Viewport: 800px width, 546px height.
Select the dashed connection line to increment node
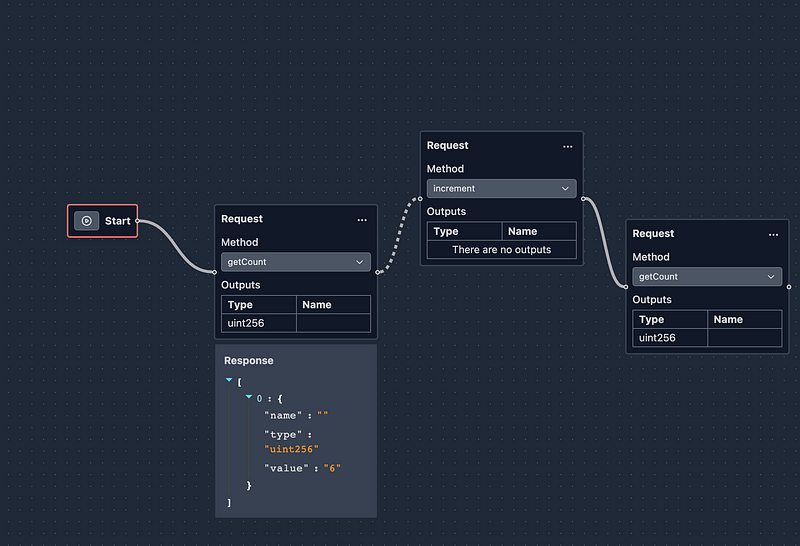(x=400, y=232)
